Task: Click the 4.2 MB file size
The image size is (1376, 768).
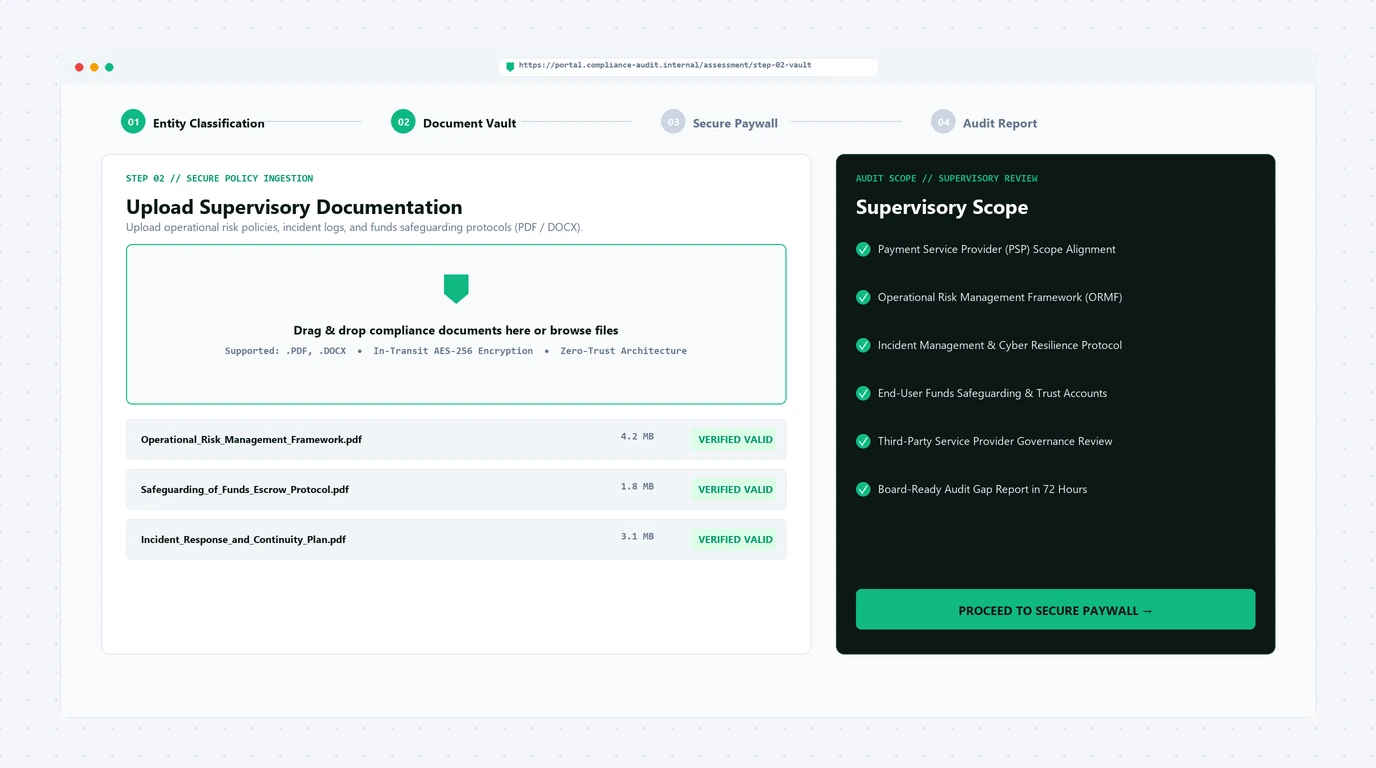Action: [637, 437]
